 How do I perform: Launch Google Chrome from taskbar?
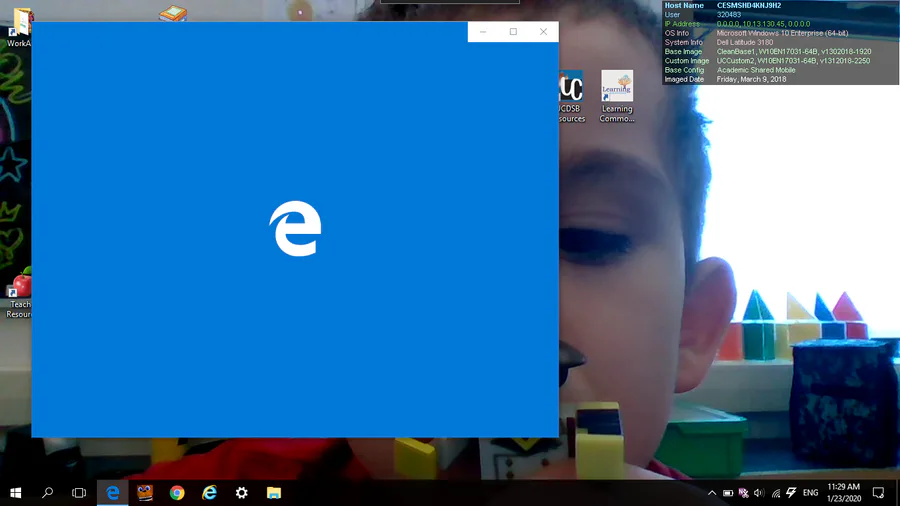(177, 493)
